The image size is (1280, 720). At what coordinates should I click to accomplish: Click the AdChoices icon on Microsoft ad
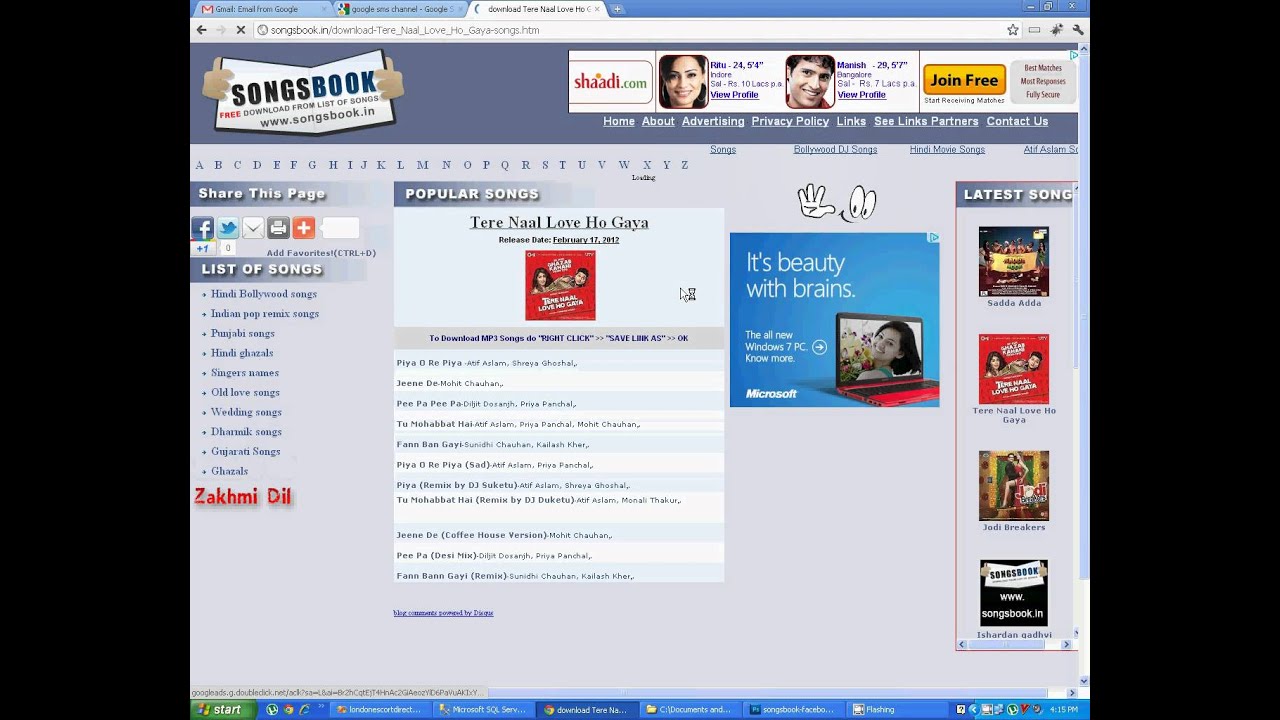(x=933, y=238)
